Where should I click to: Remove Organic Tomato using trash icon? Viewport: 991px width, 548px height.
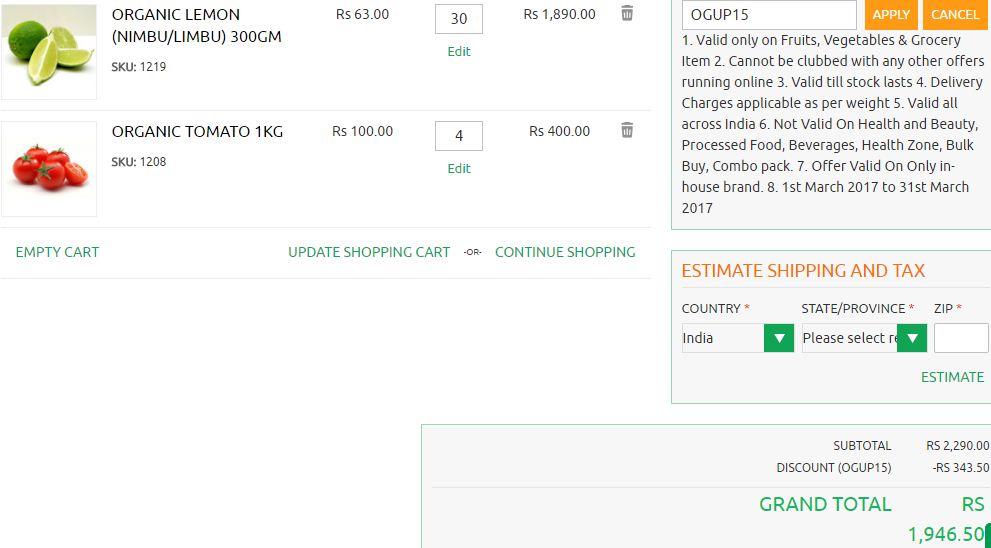[x=627, y=130]
